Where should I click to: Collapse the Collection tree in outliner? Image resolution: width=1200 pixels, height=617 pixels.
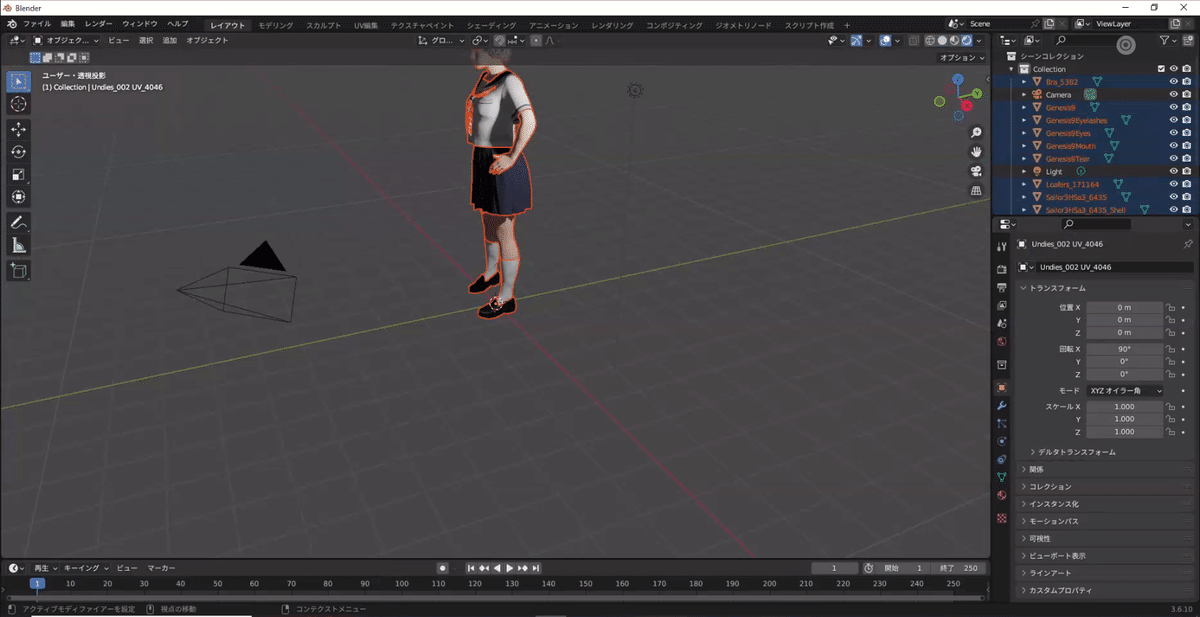pyautogui.click(x=1012, y=69)
